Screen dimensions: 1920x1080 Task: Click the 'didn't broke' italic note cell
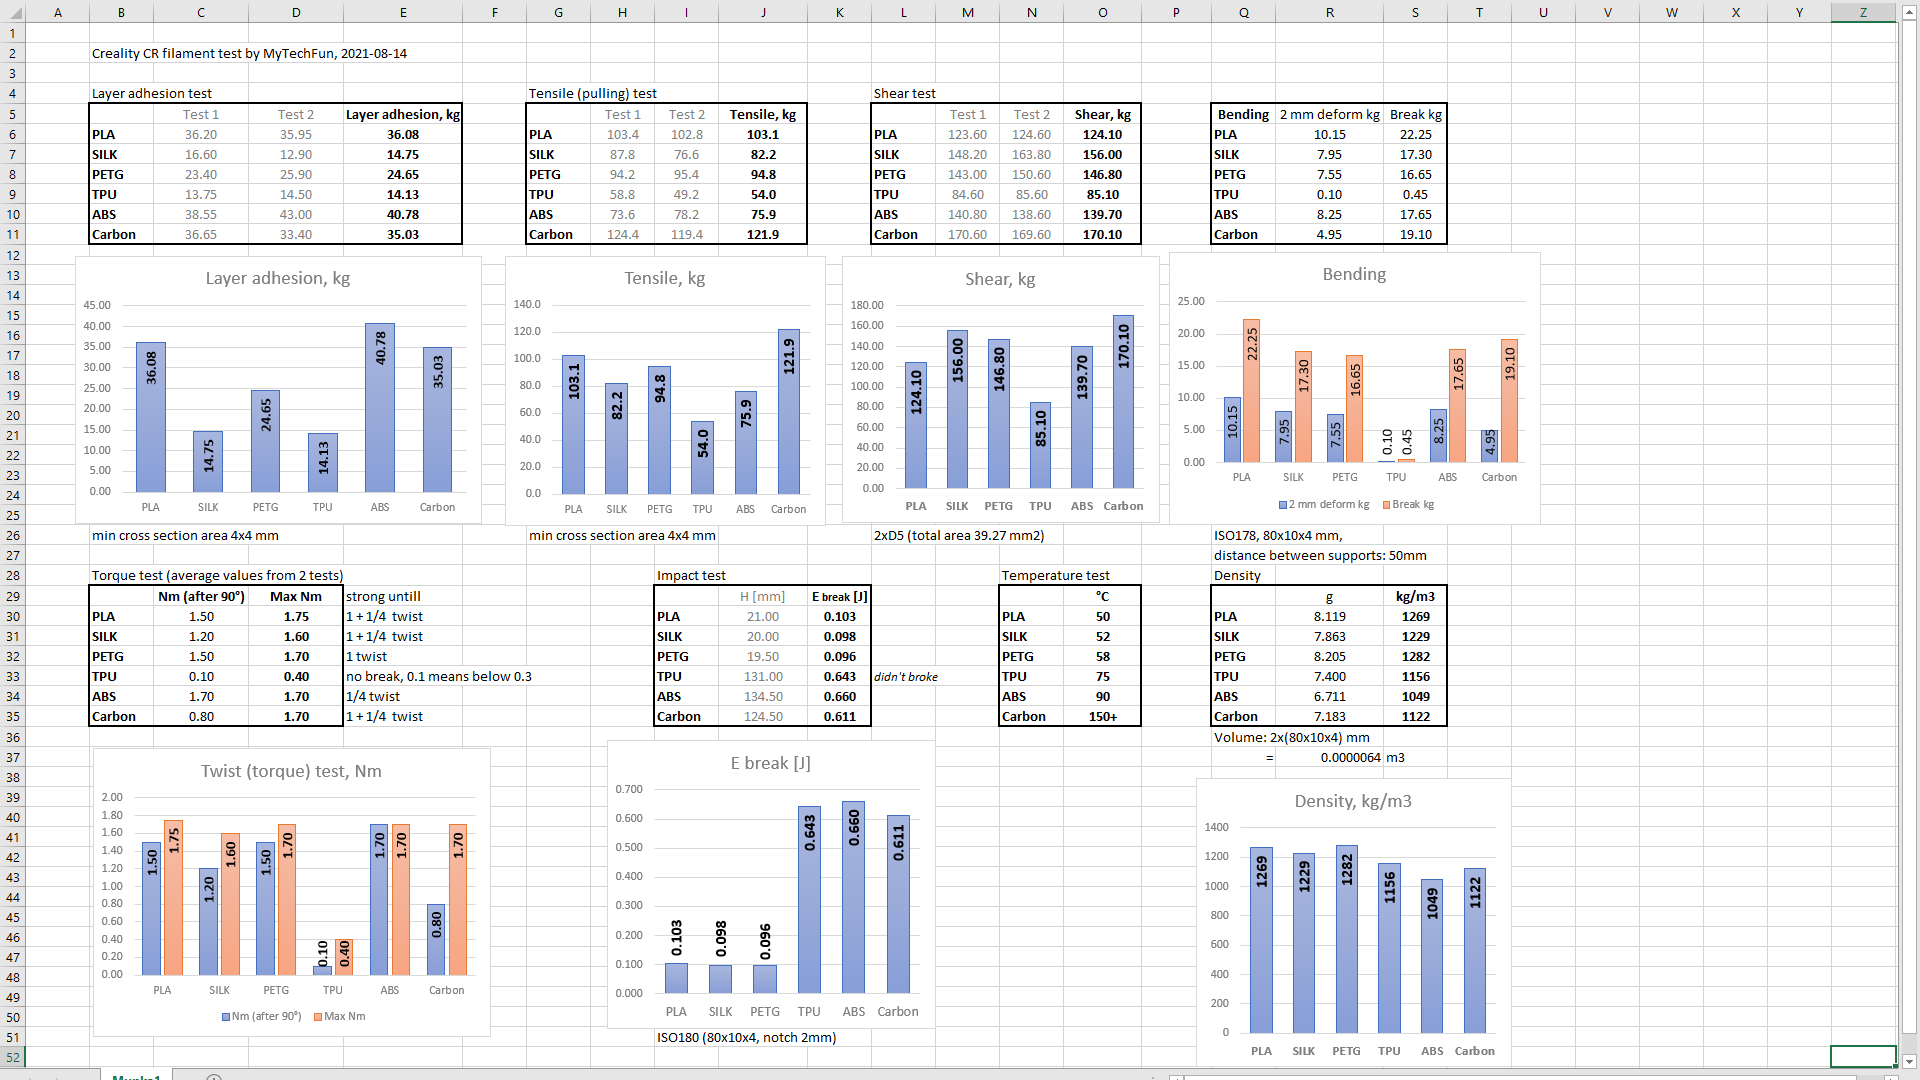pos(906,677)
